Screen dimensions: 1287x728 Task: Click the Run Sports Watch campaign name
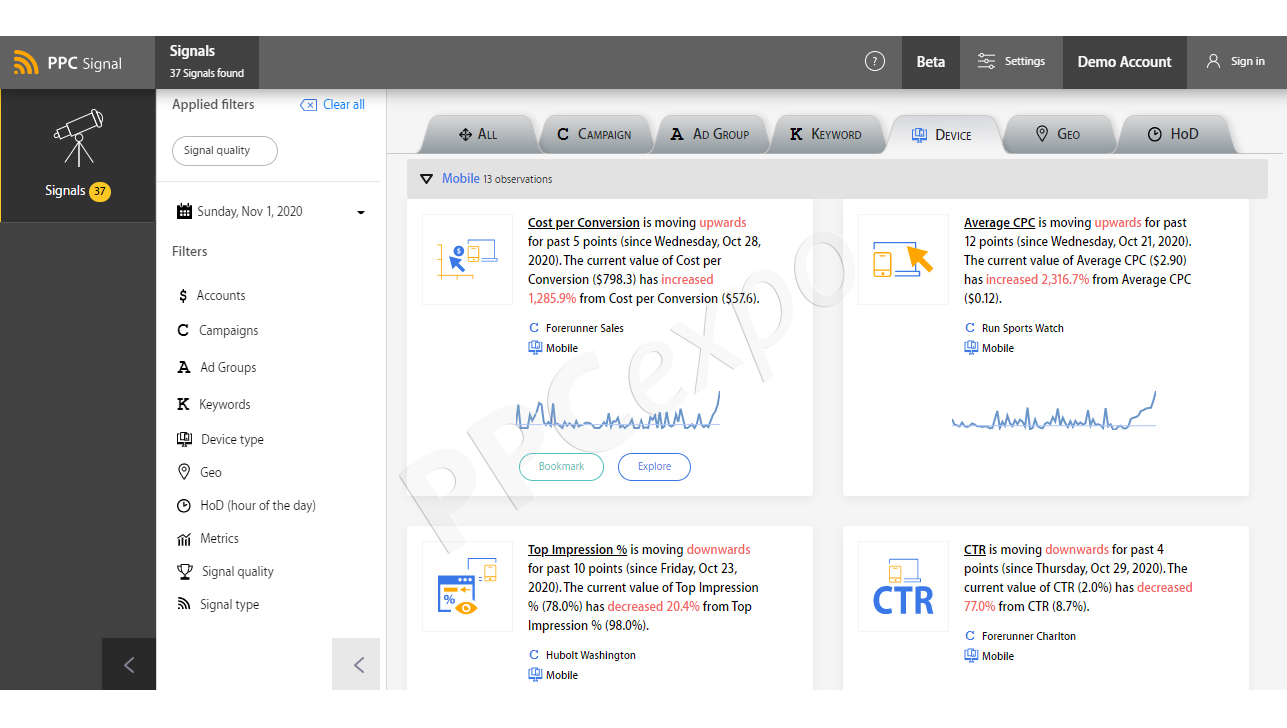tap(1023, 328)
